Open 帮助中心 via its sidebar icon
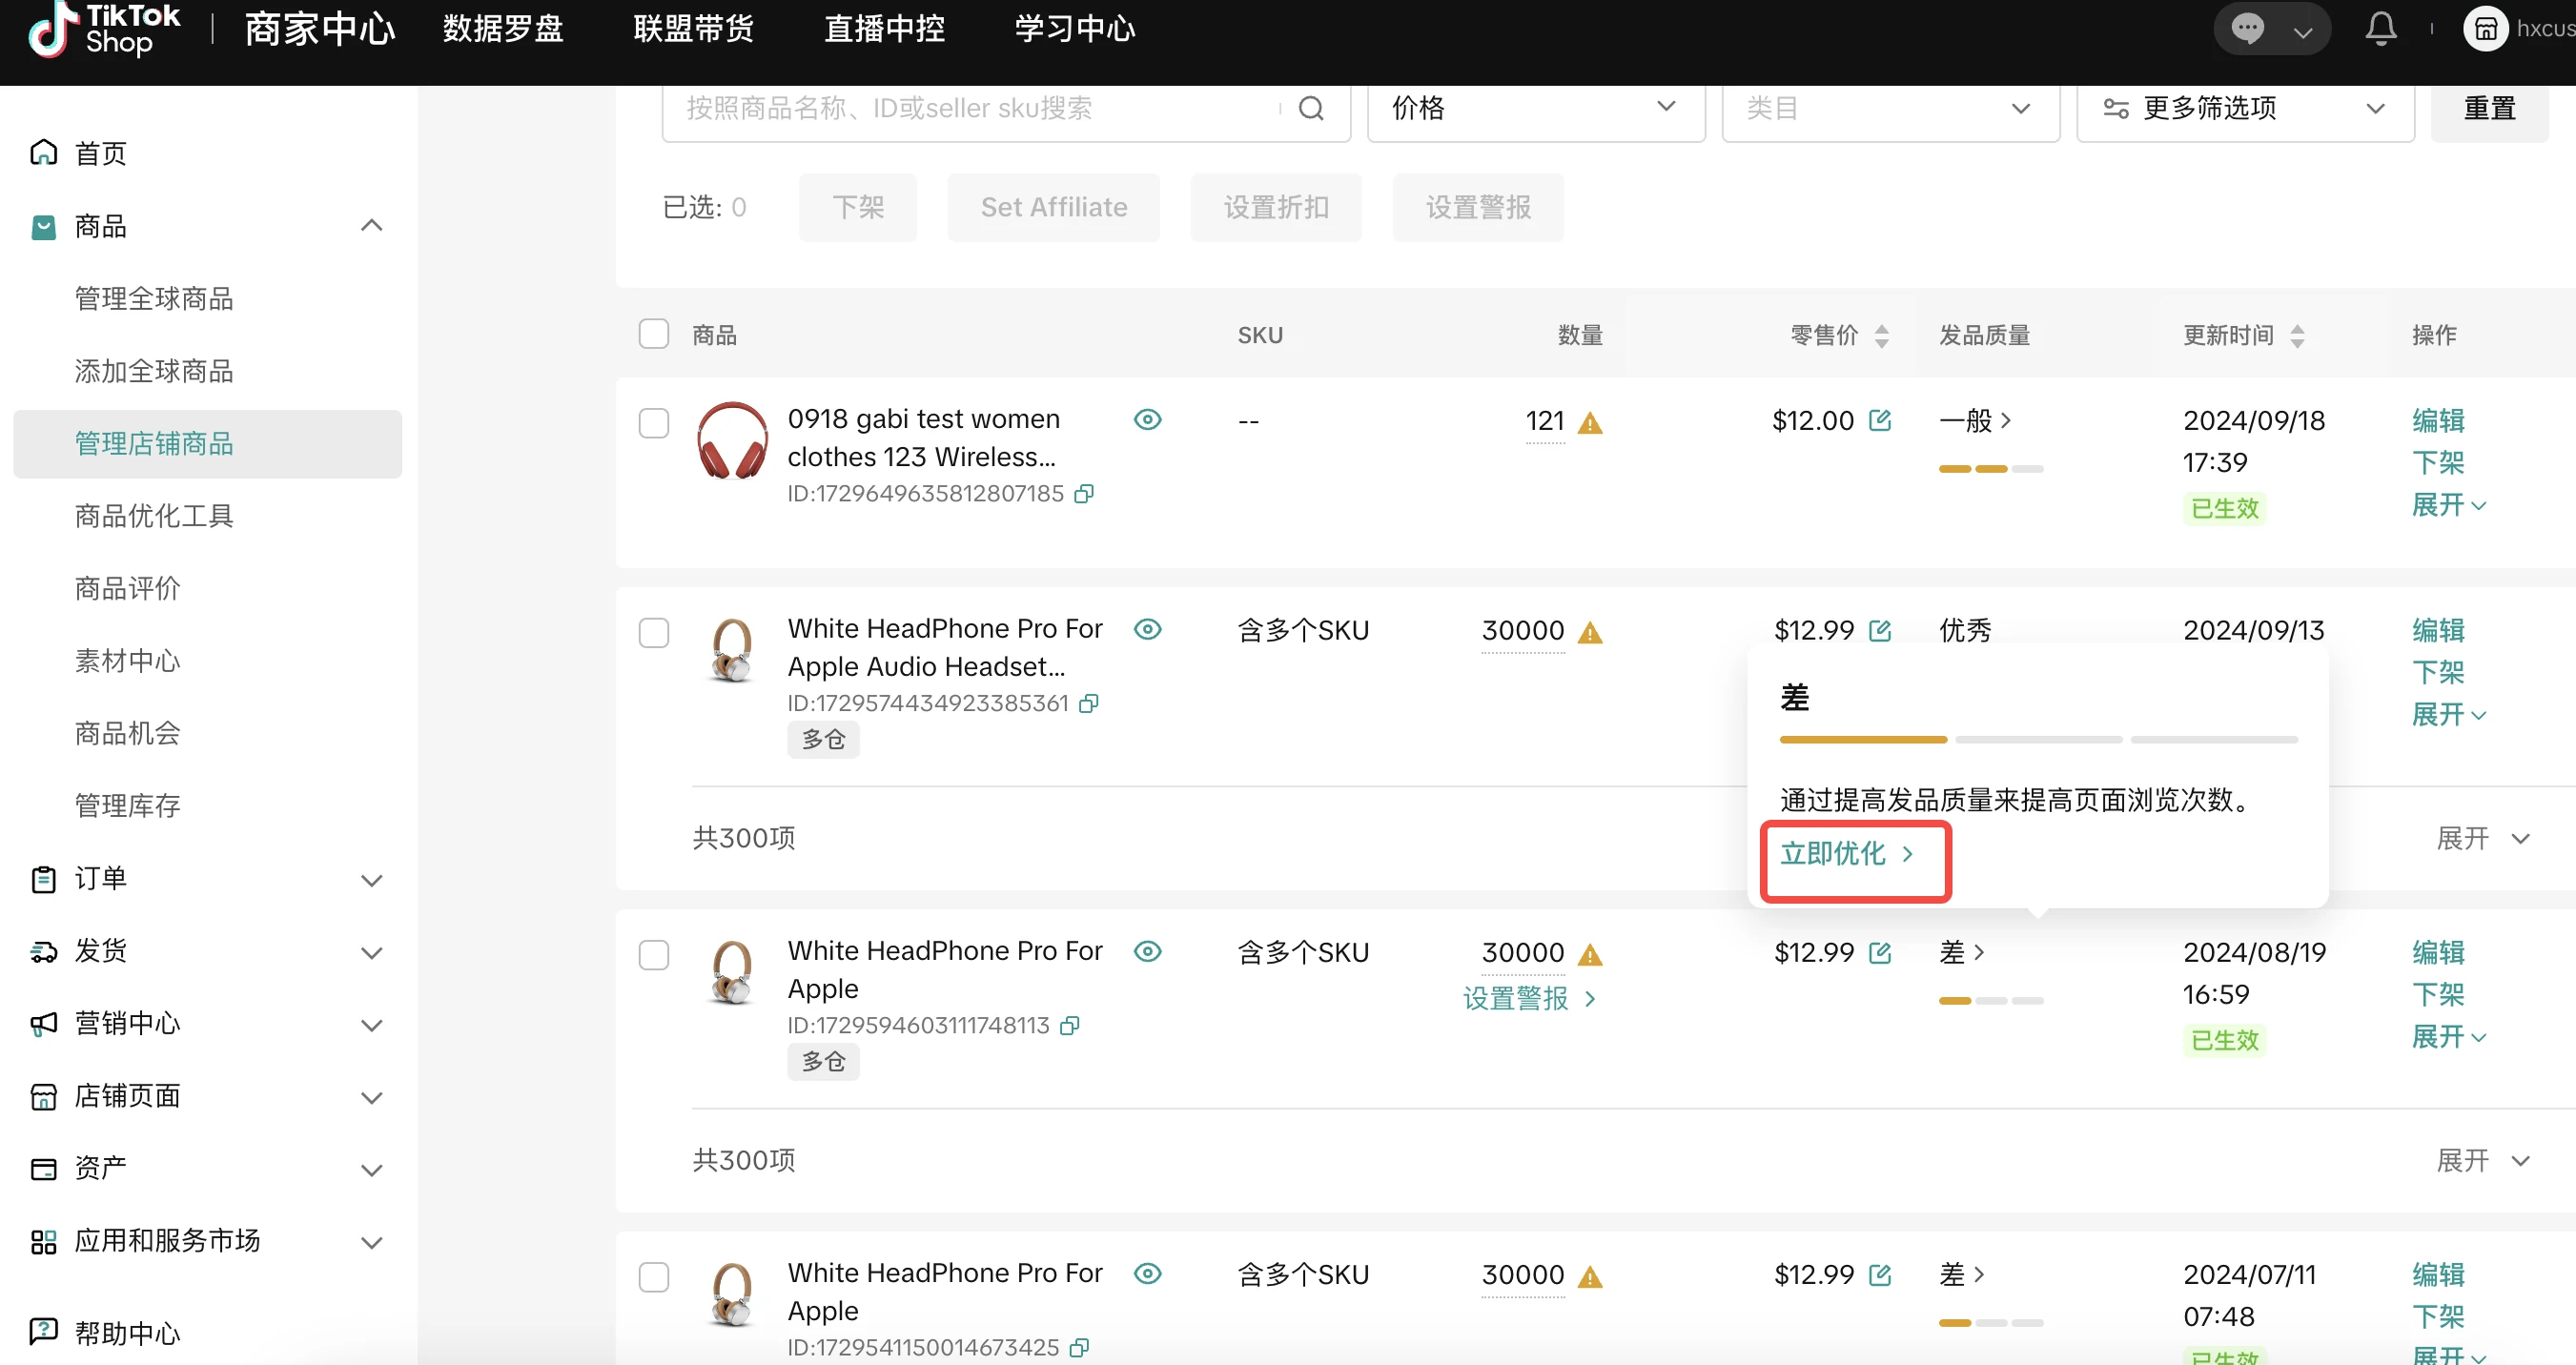This screenshot has width=2576, height=1365. point(42,1331)
